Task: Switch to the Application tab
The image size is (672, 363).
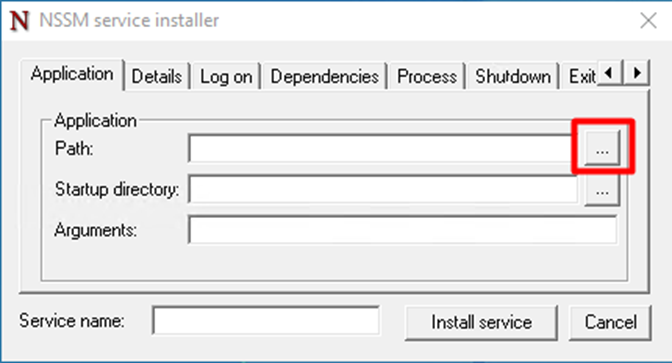Action: pos(72,75)
